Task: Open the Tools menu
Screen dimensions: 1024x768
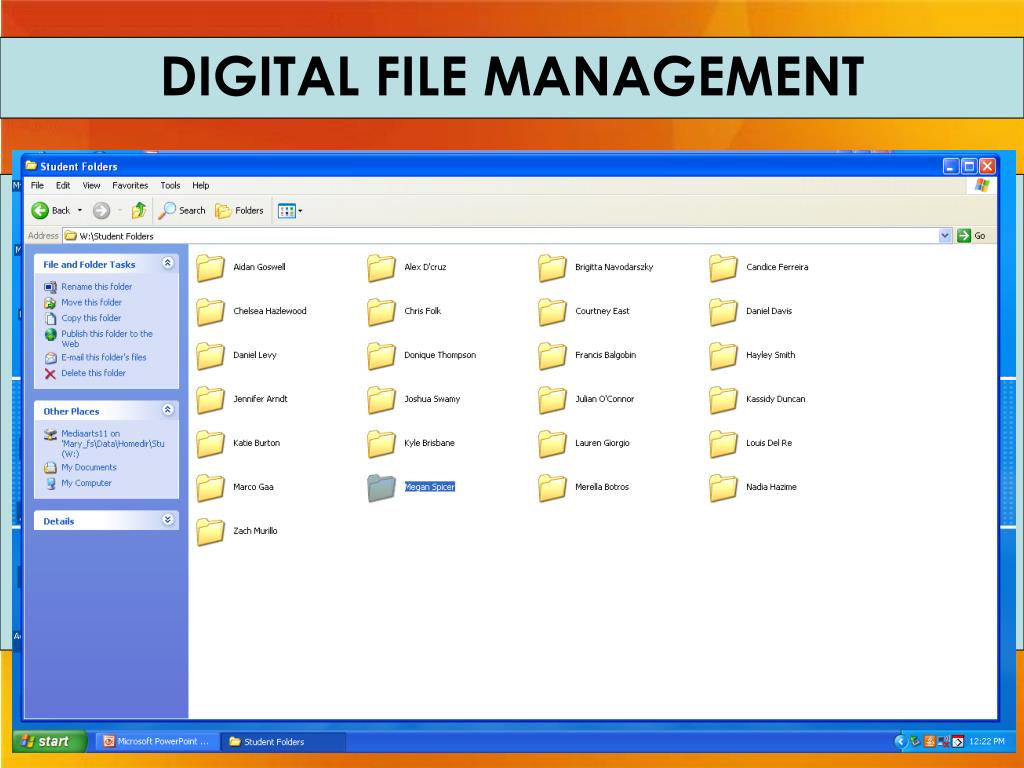Action: (170, 185)
